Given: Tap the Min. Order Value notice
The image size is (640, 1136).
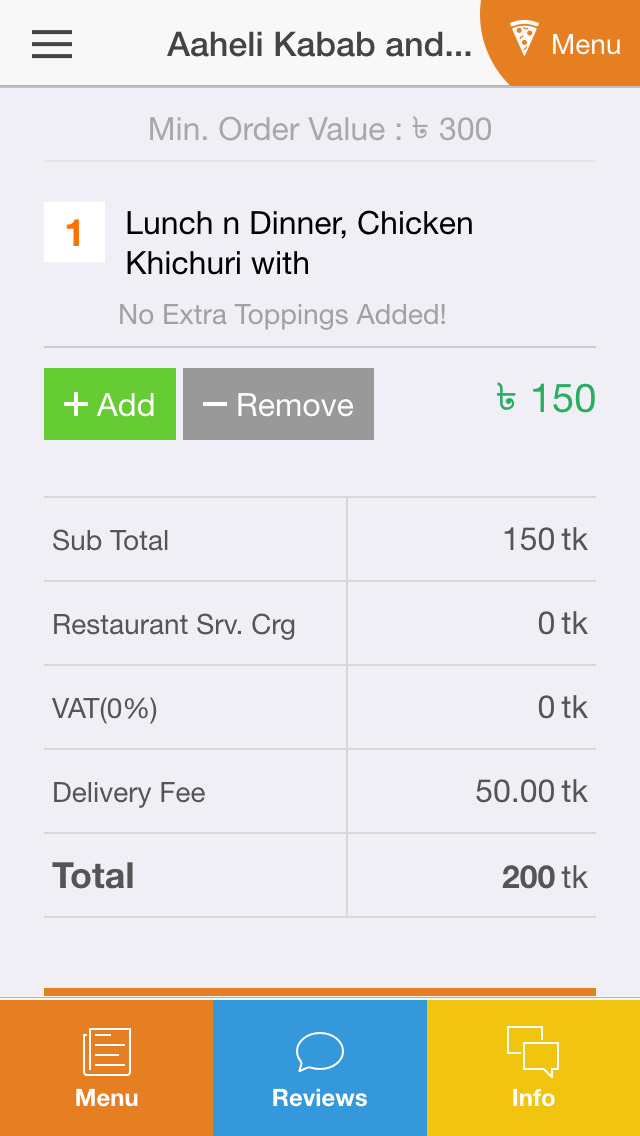Looking at the screenshot, I should click(320, 129).
